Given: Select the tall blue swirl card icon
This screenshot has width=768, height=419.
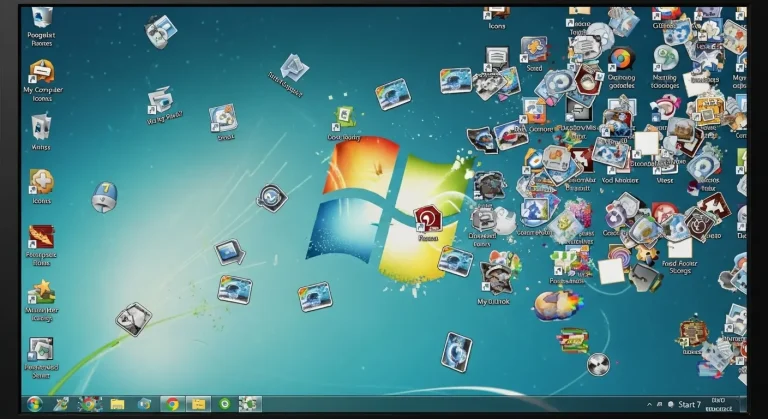Looking at the screenshot, I should pos(456,352).
